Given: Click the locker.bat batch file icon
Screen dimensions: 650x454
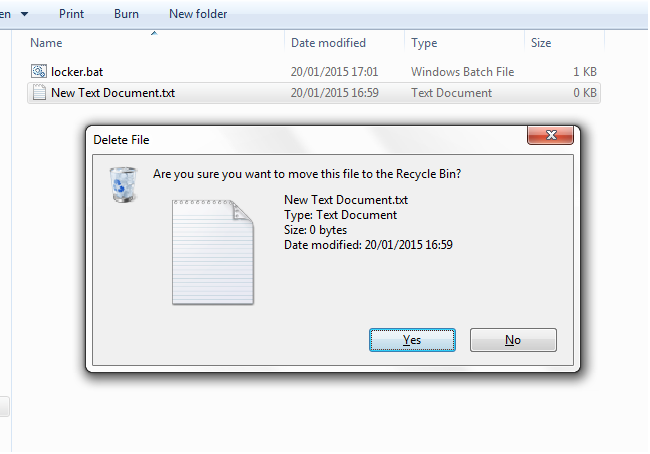Looking at the screenshot, I should point(39,71).
